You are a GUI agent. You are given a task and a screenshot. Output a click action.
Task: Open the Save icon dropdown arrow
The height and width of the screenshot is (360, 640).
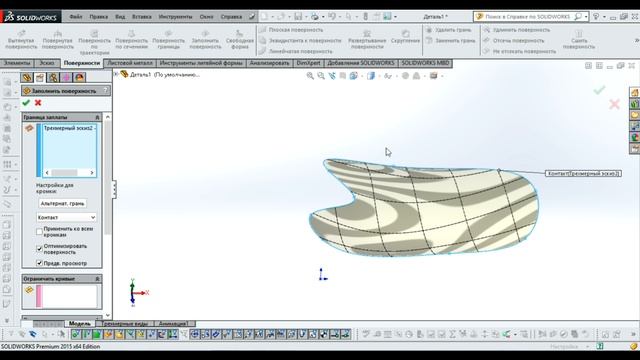pos(306,17)
